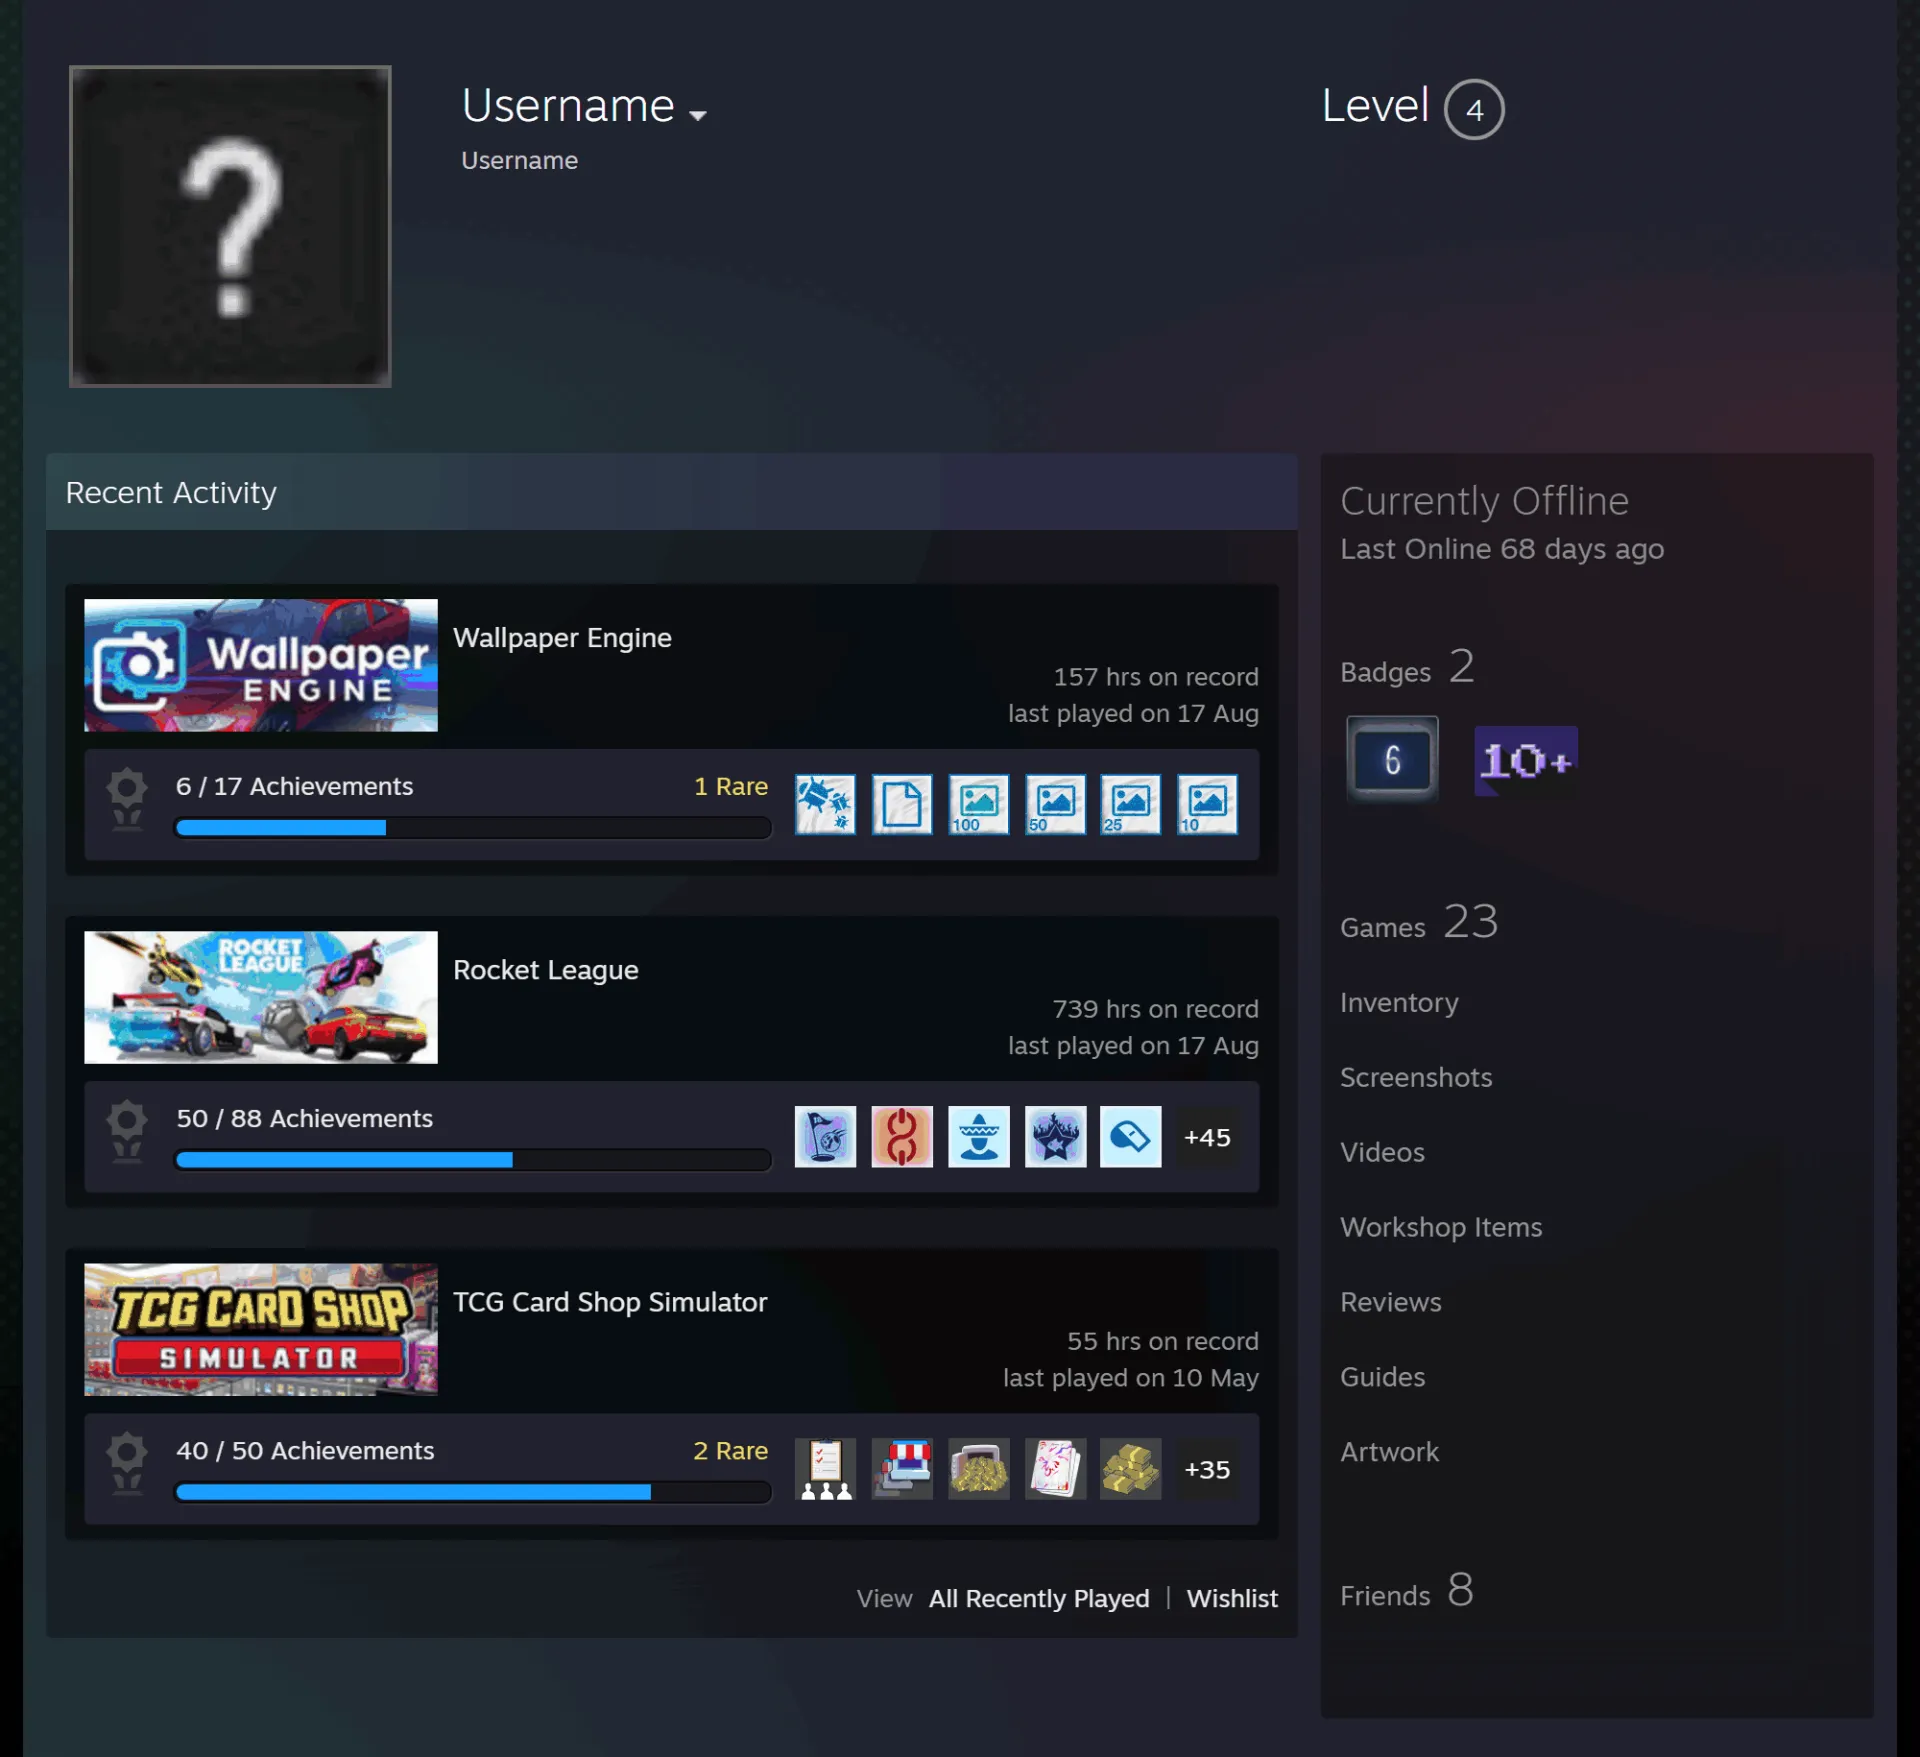Click the blue 6 years badge
Screen dimensions: 1920x1757
pos(1392,760)
